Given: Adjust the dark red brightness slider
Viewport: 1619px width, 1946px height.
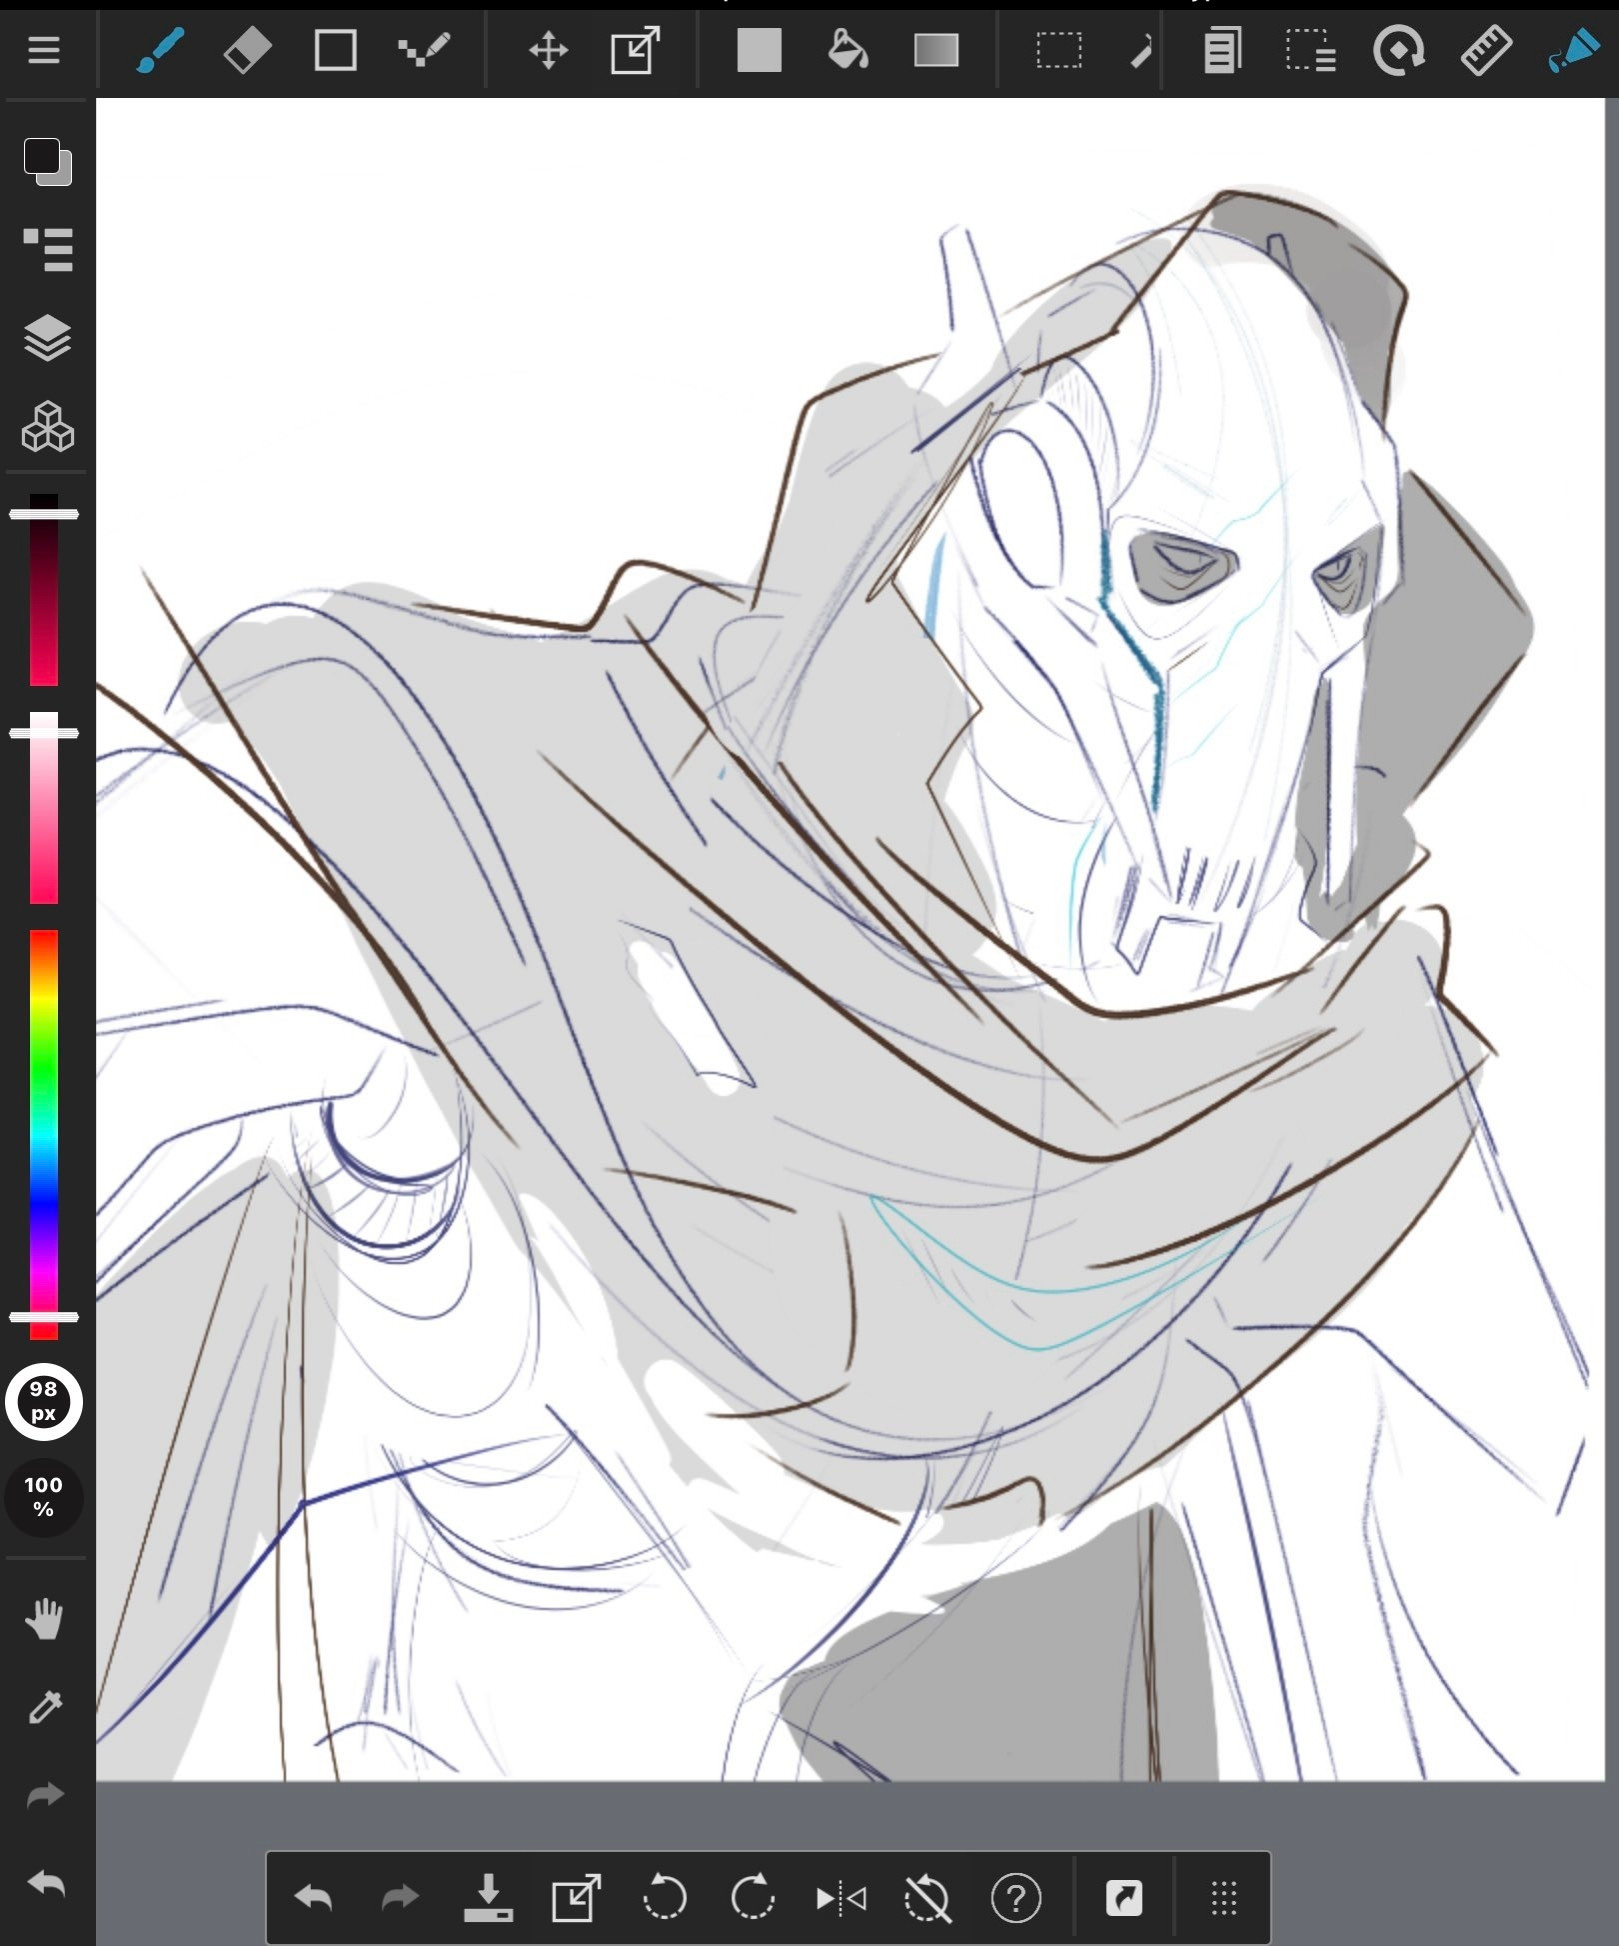Looking at the screenshot, I should [x=44, y=590].
